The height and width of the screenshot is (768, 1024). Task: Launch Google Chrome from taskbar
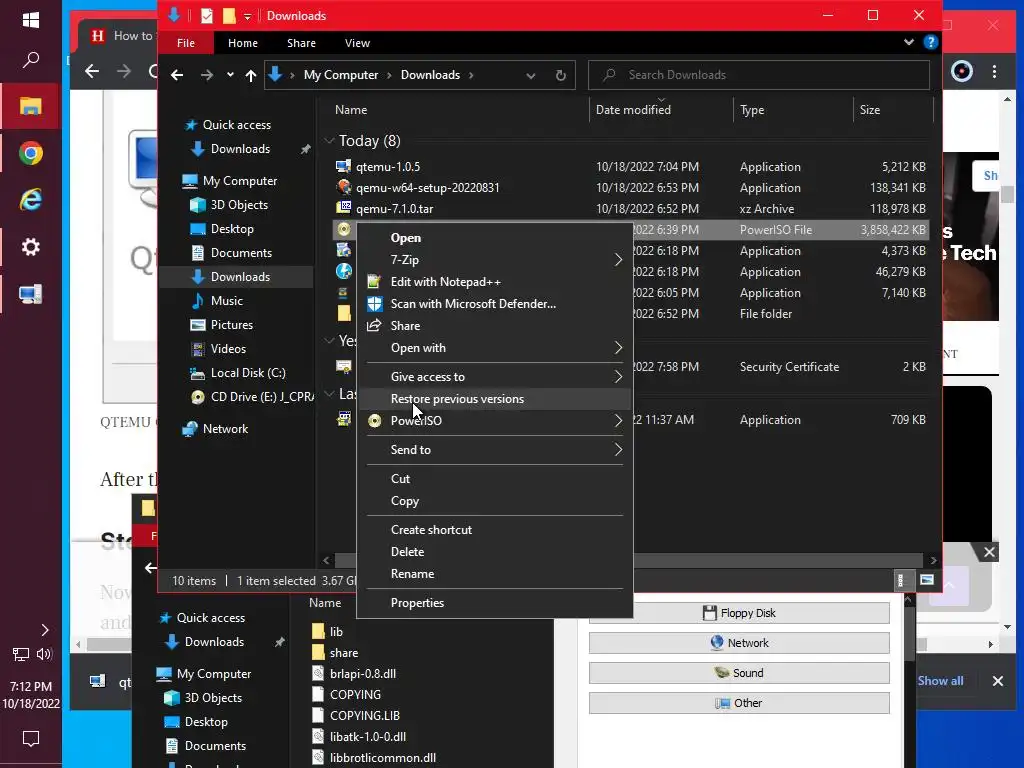point(31,153)
